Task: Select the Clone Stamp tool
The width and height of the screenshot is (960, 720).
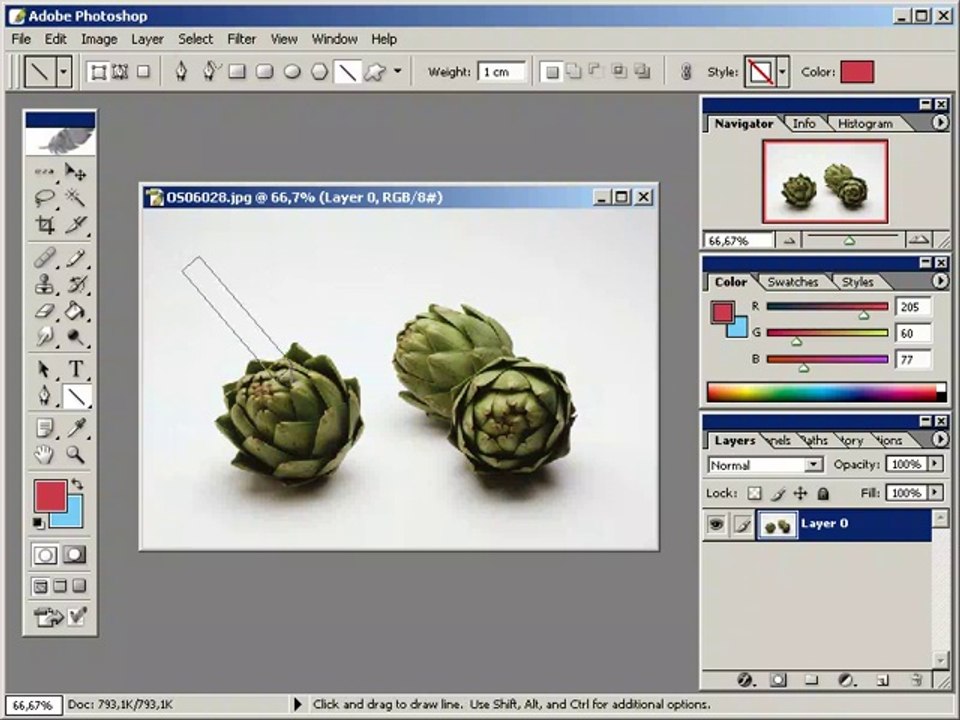Action: point(45,284)
